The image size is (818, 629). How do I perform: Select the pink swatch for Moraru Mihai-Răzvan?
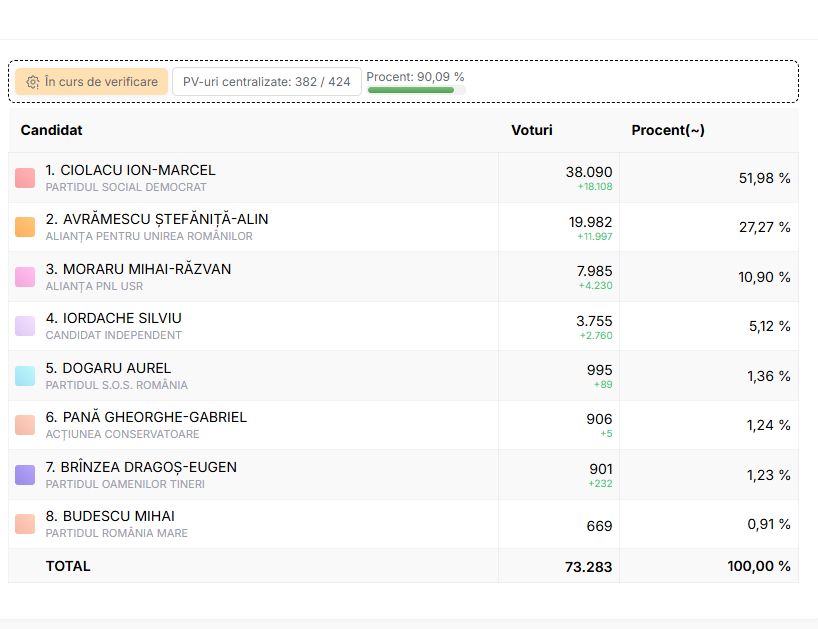[x=25, y=277]
